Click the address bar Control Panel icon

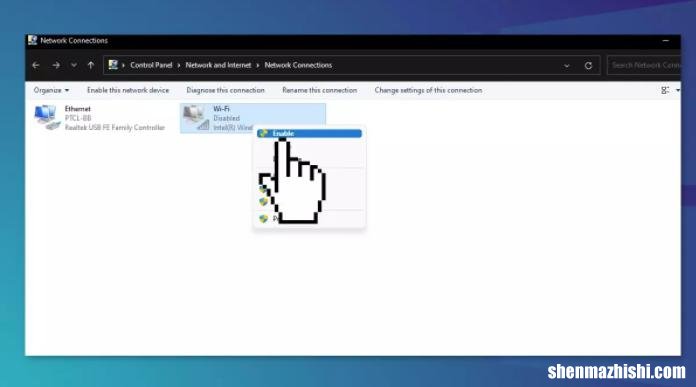point(113,65)
